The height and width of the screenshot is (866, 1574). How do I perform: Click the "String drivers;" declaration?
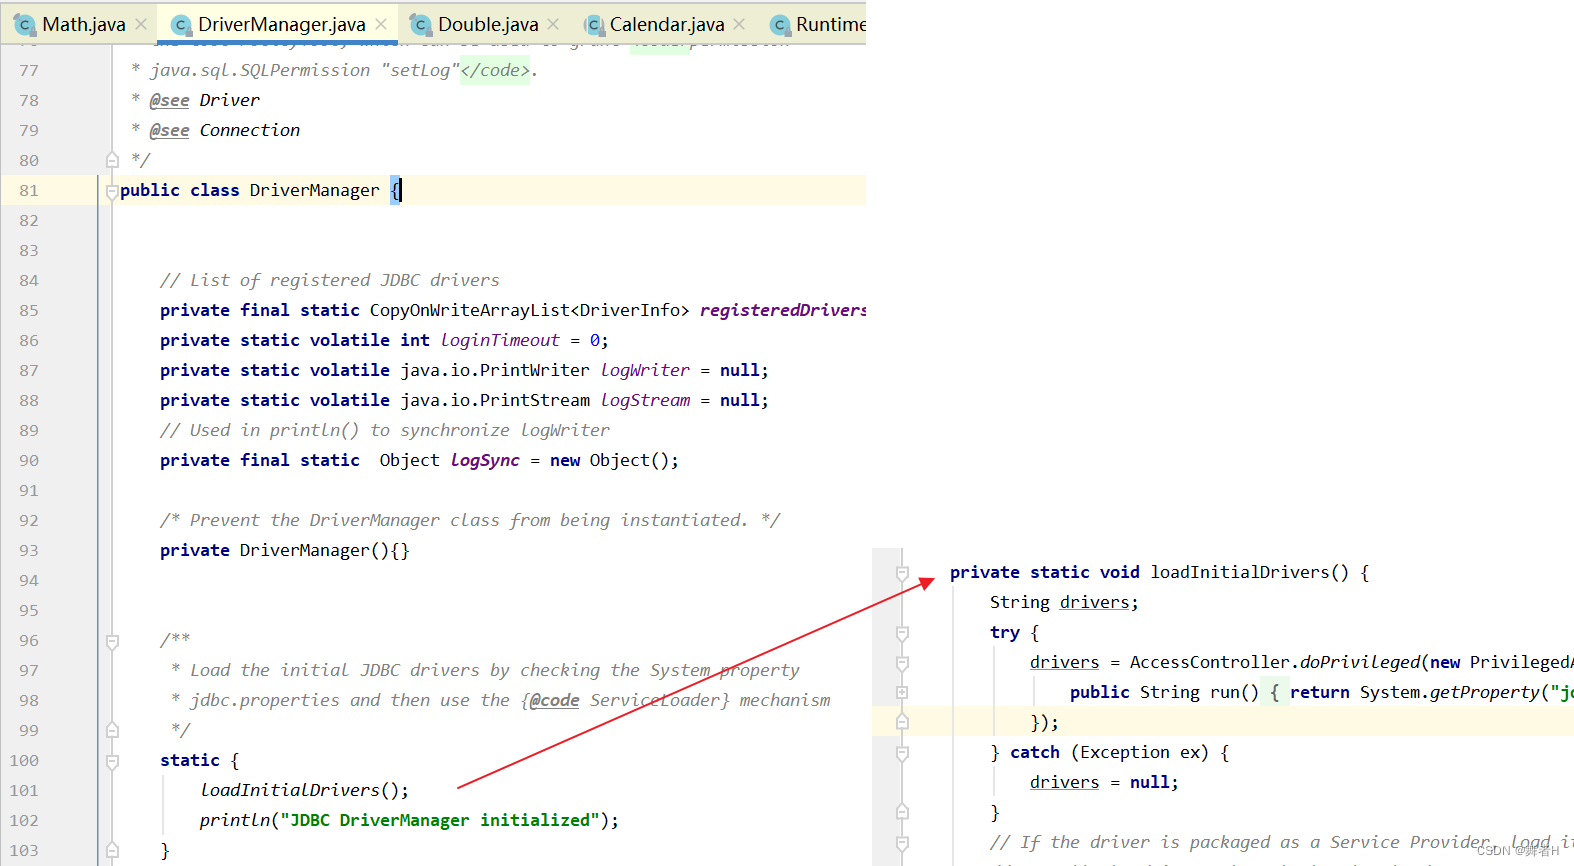(x=1064, y=602)
